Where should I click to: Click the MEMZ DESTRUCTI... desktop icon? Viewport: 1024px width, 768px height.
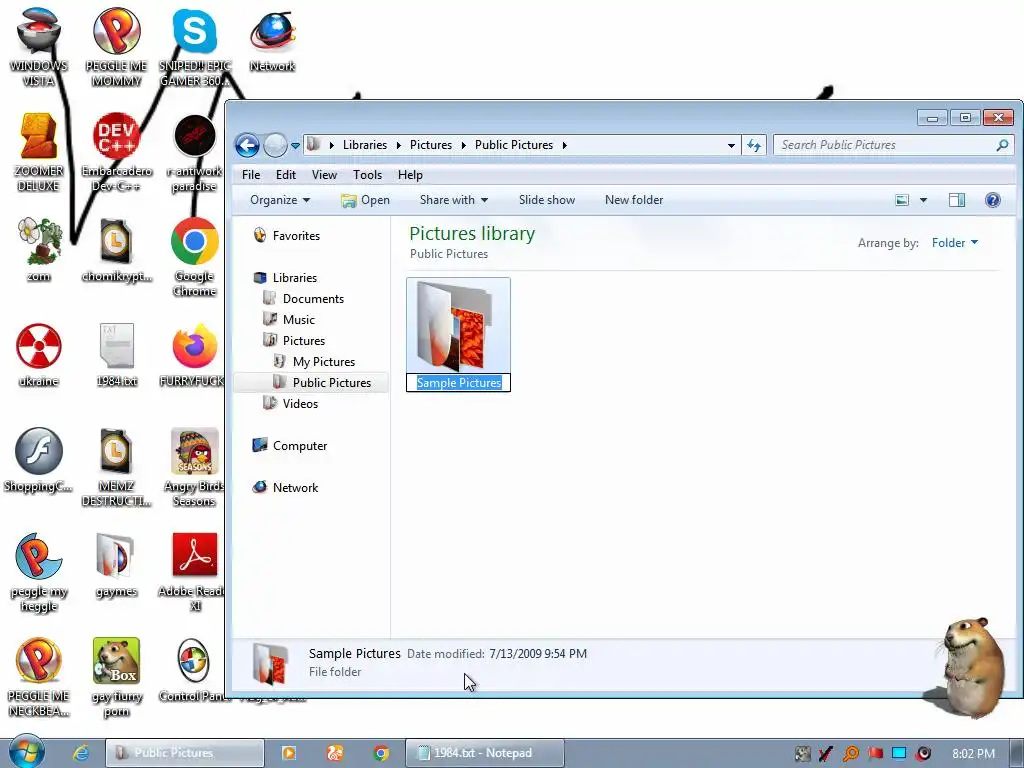coord(116,468)
